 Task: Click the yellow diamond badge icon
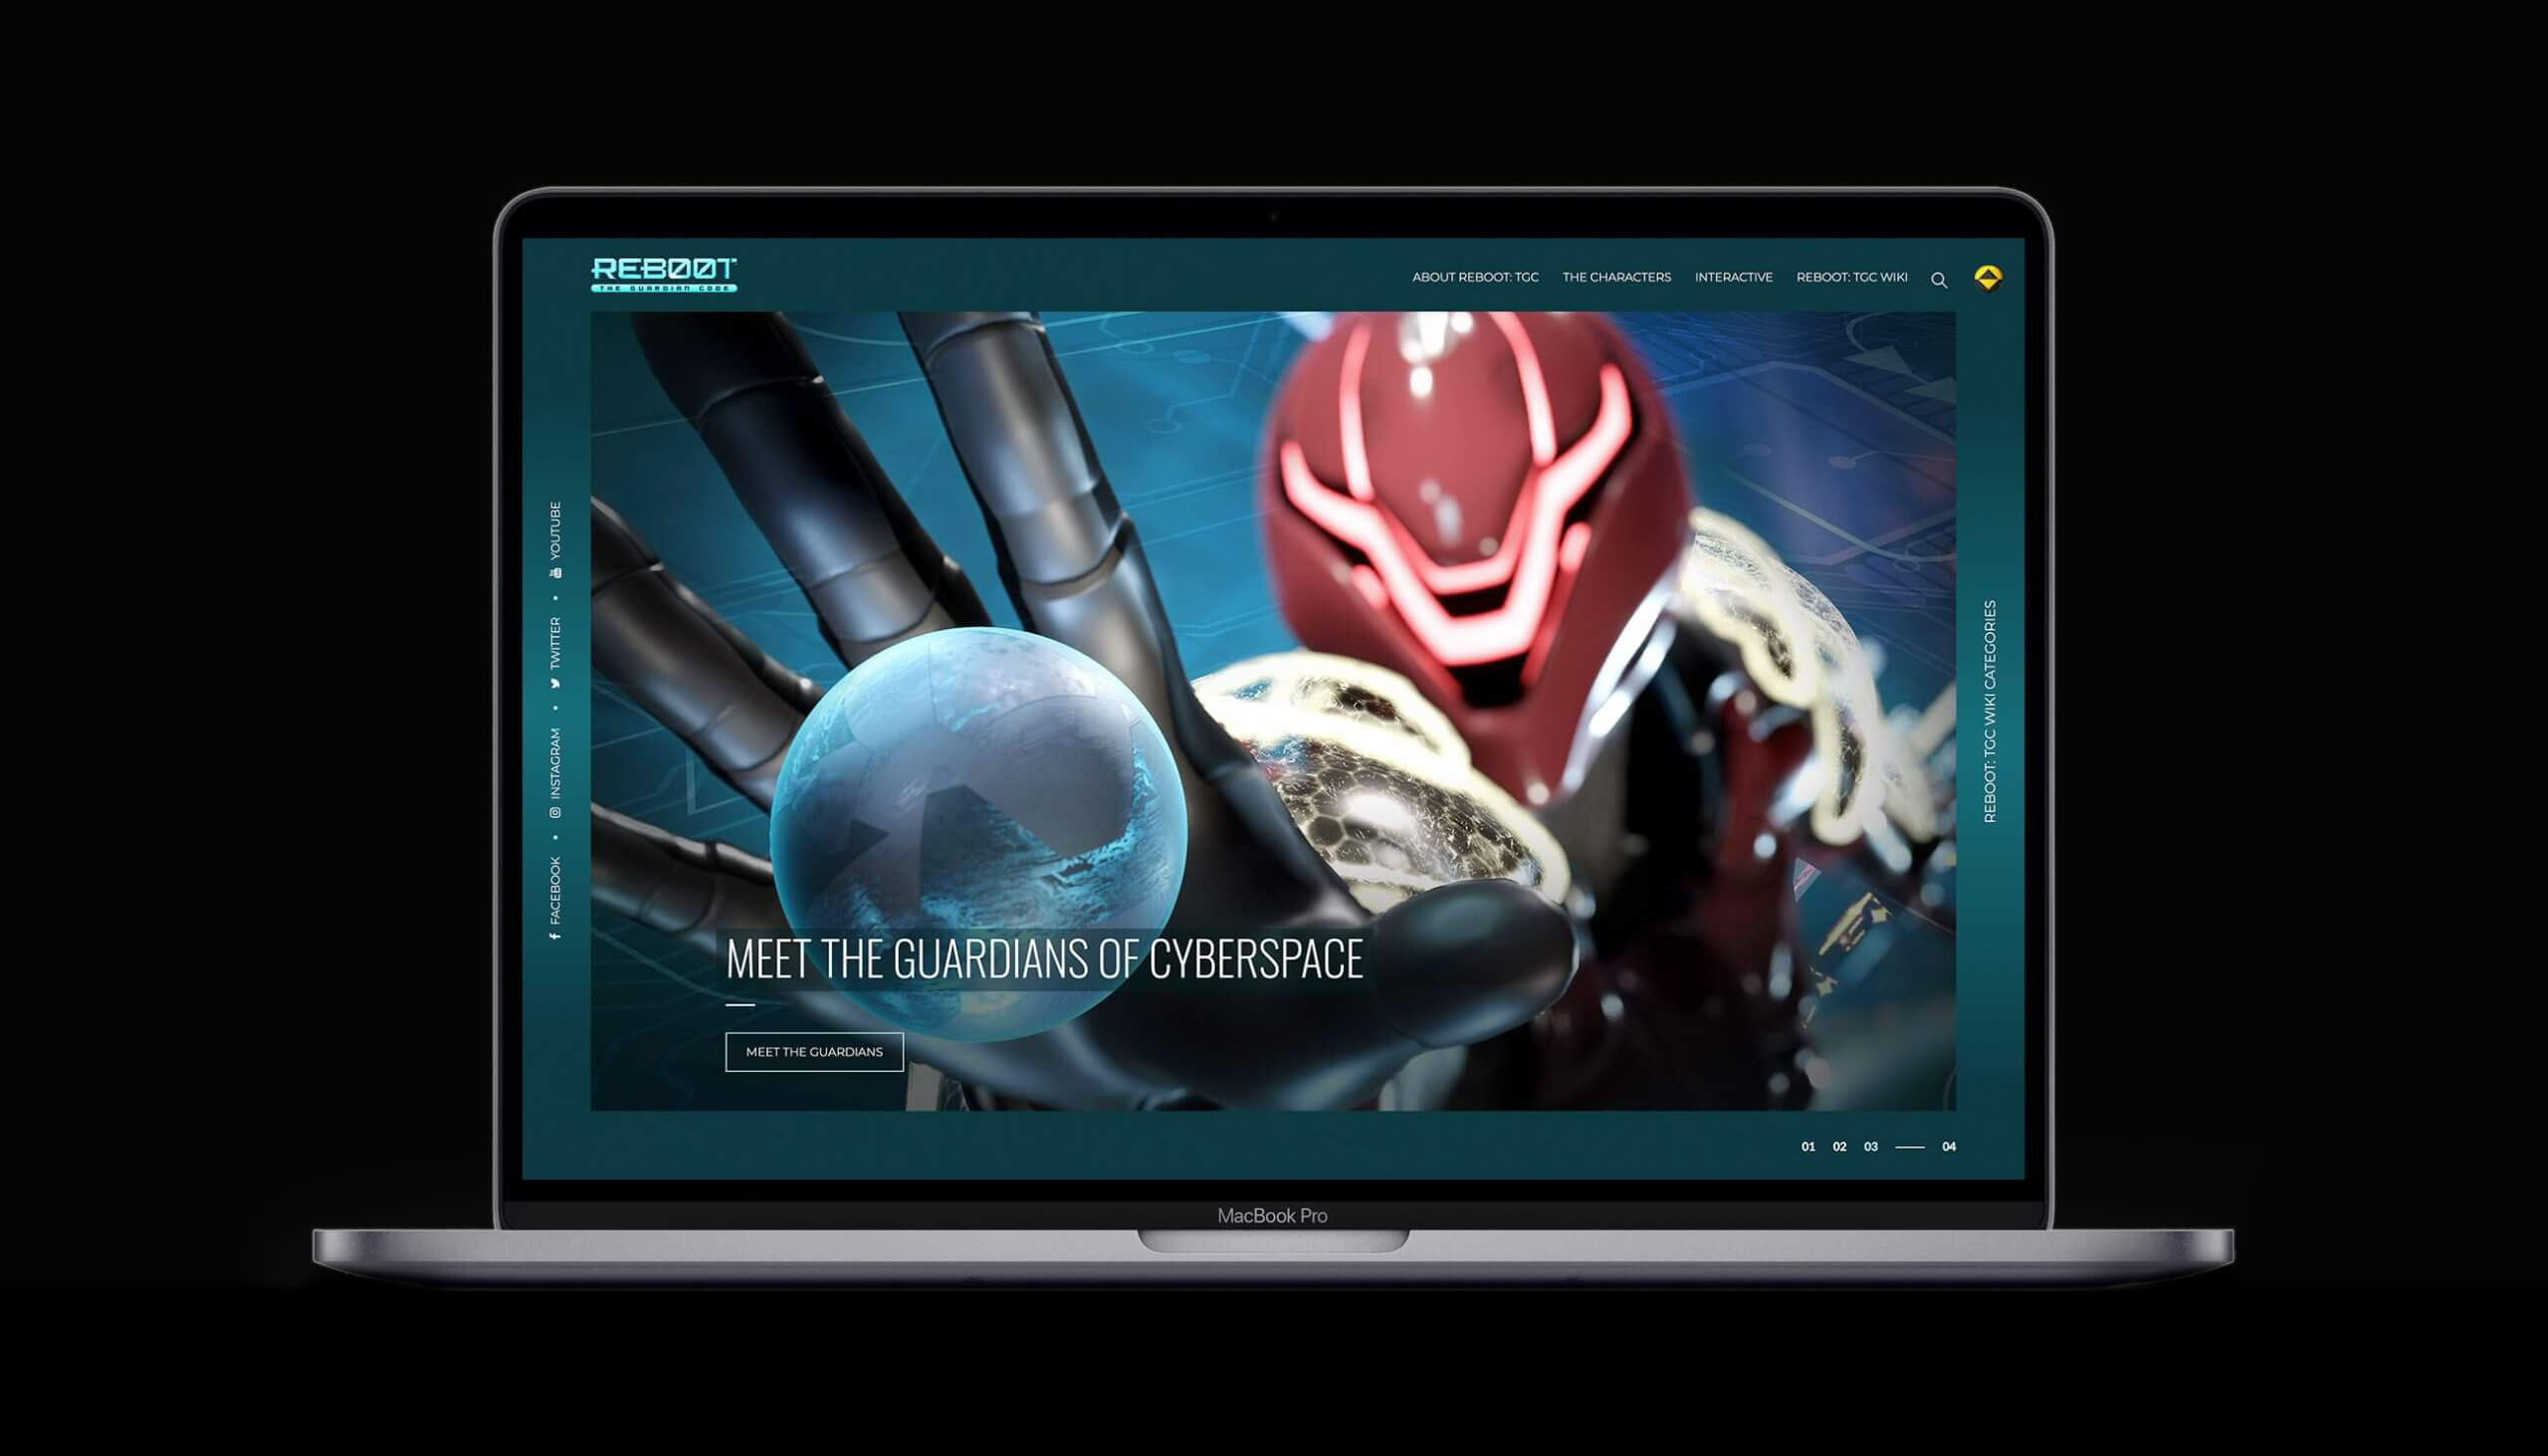(x=1988, y=278)
